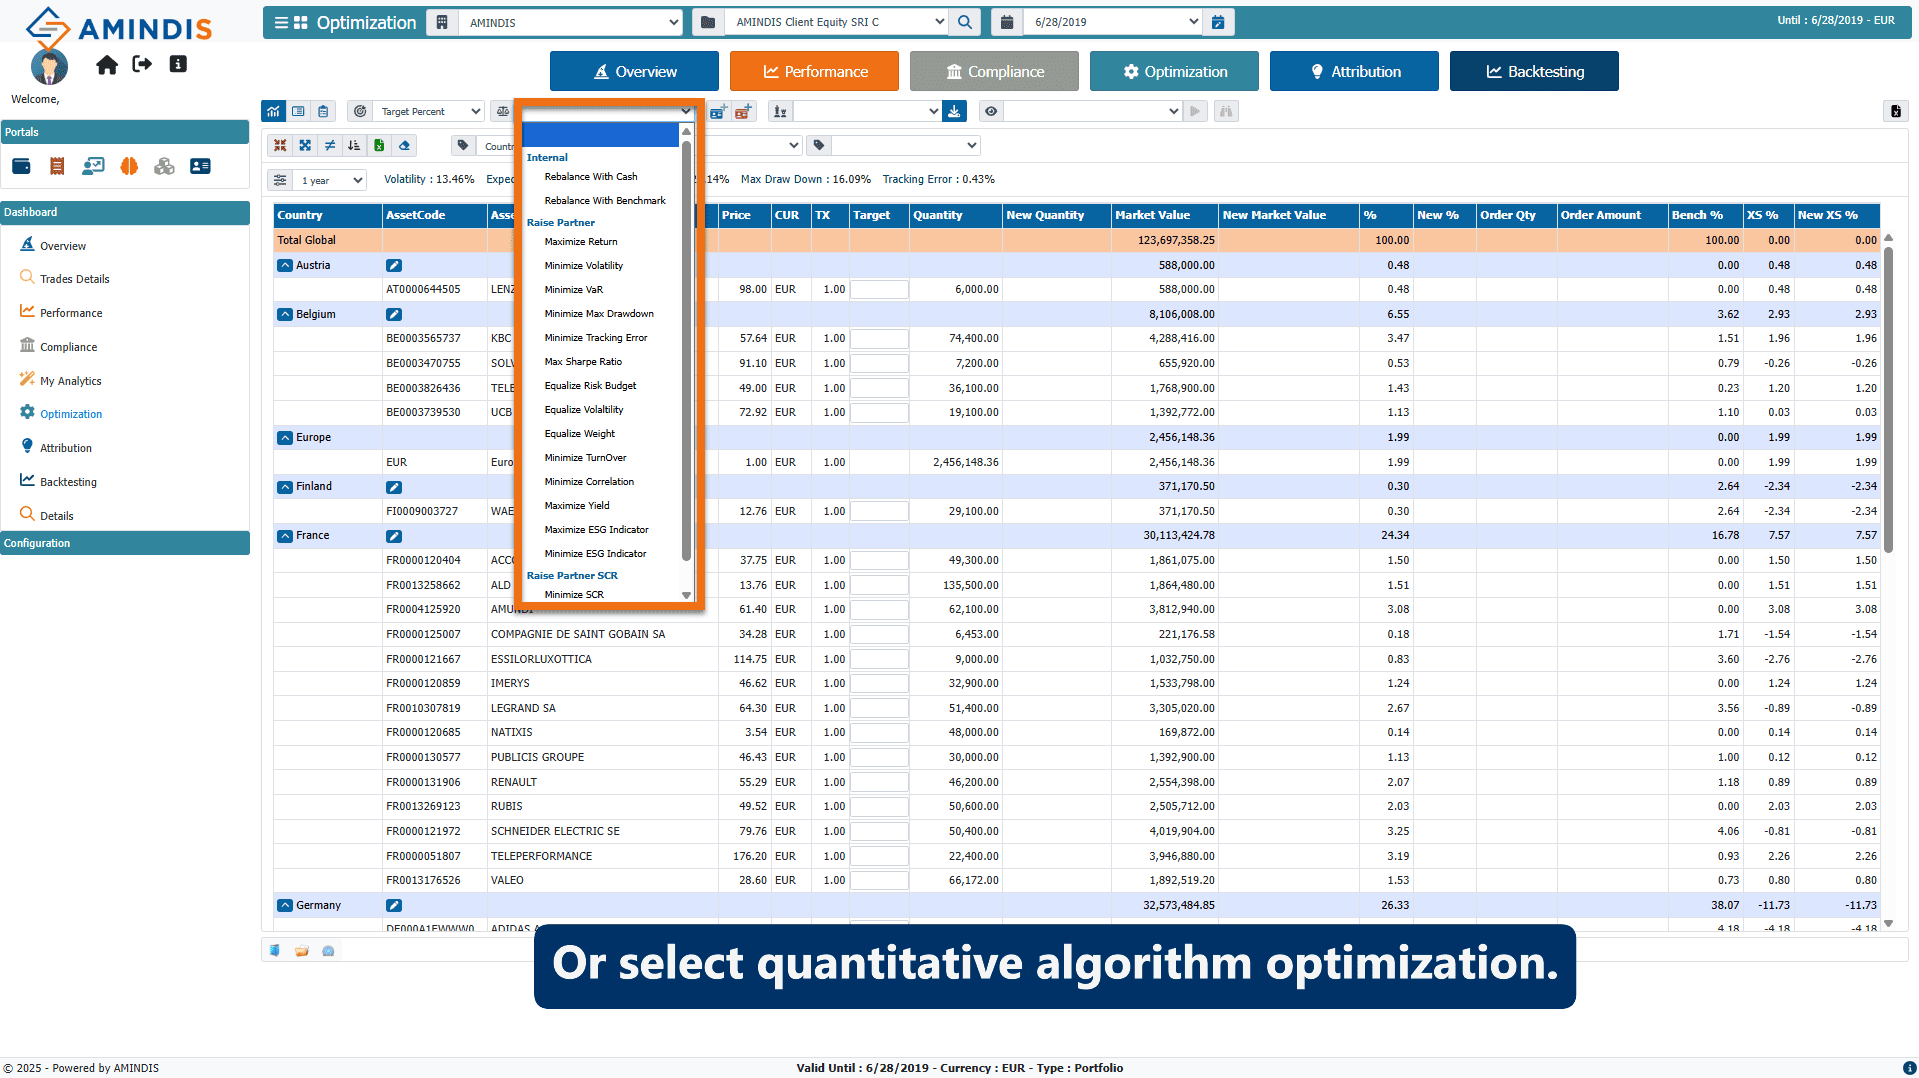Click the red collapse-all arrows icon
1919x1078 pixels.
(x=280, y=146)
